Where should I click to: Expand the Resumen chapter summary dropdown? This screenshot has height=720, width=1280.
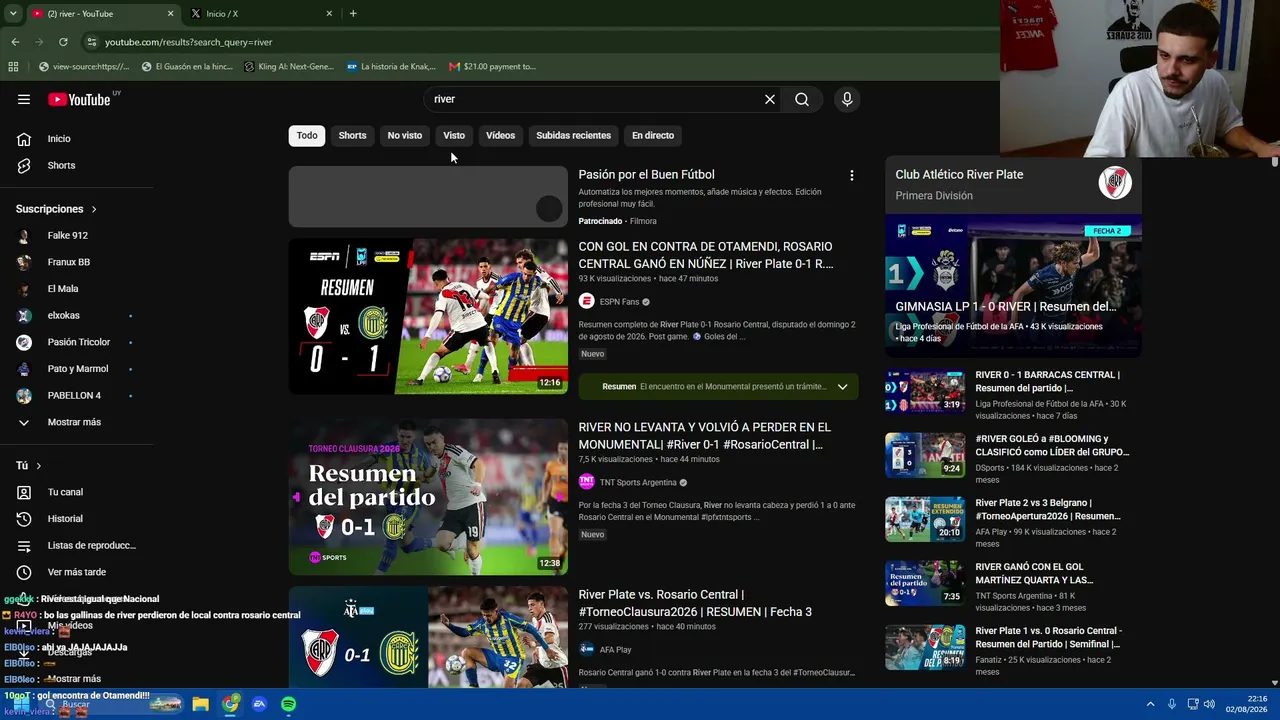842,387
